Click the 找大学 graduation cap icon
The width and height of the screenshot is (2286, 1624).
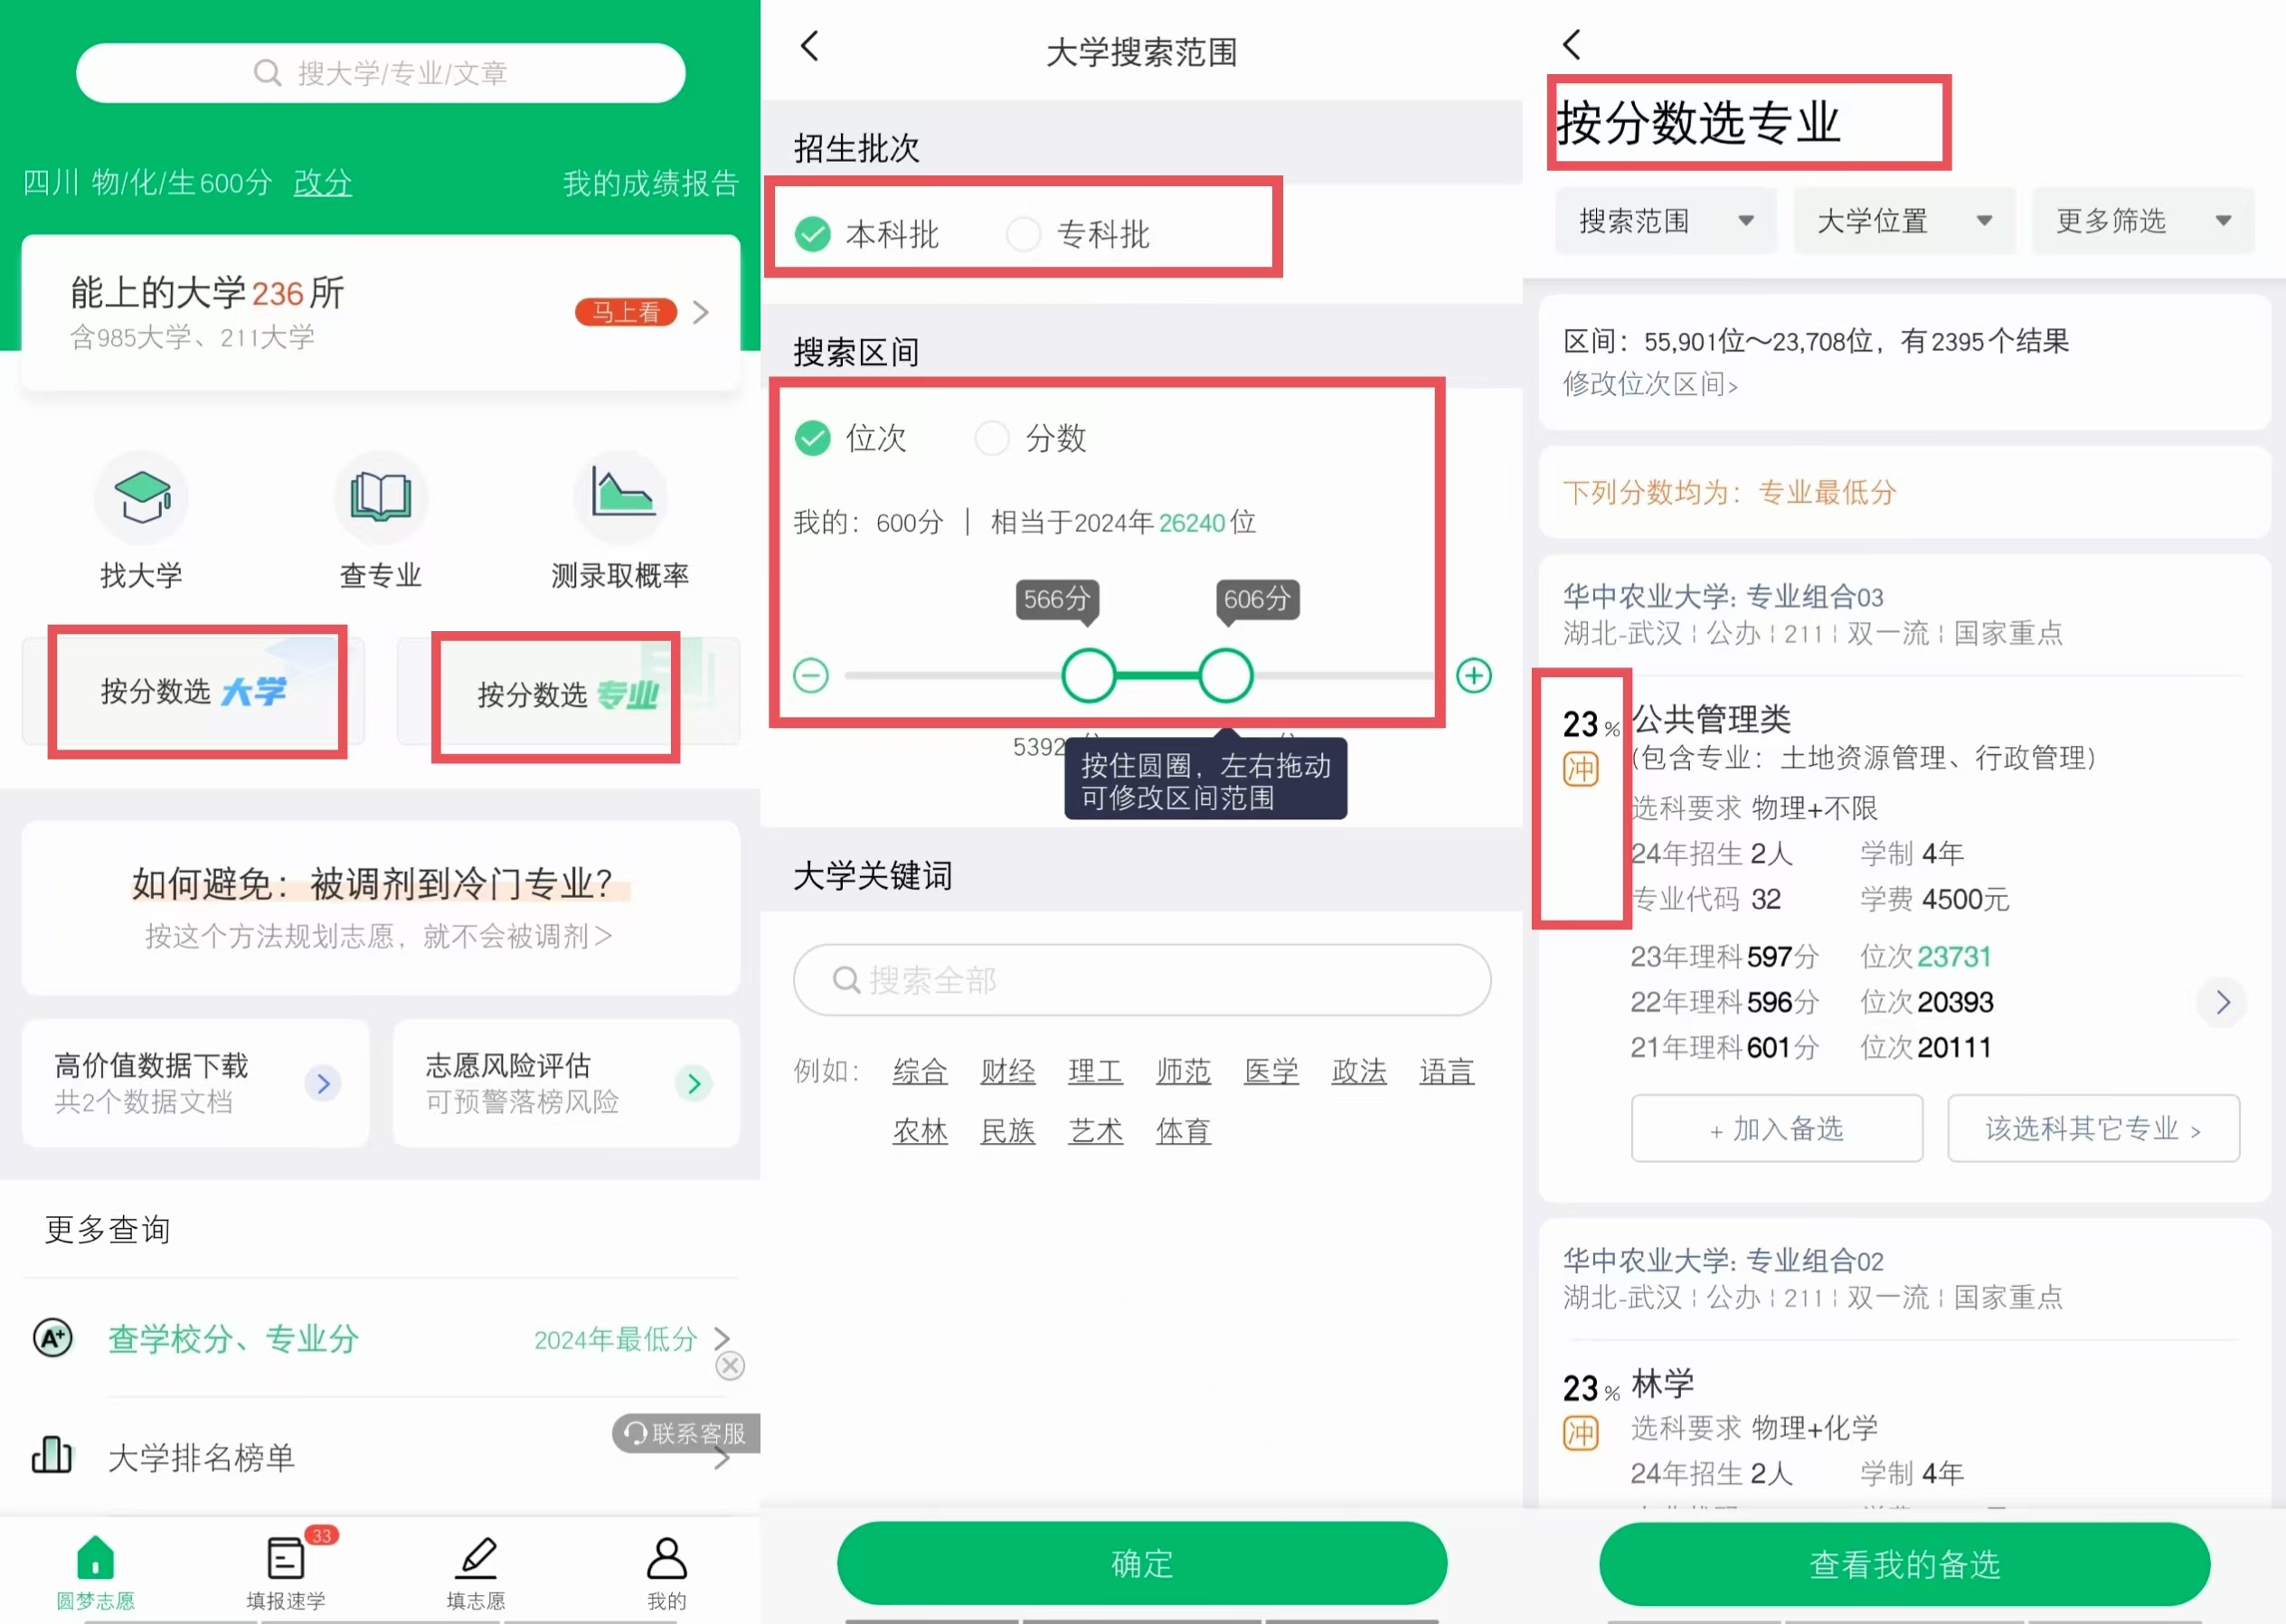141,497
